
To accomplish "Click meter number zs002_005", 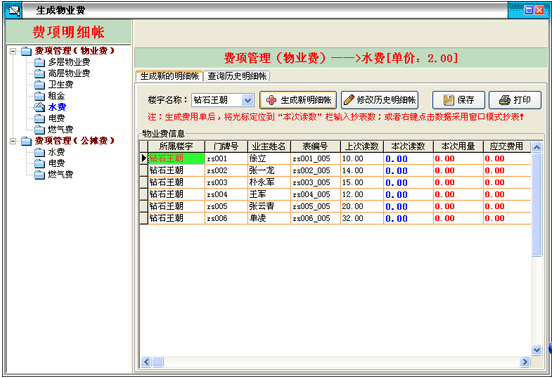I will click(x=311, y=171).
